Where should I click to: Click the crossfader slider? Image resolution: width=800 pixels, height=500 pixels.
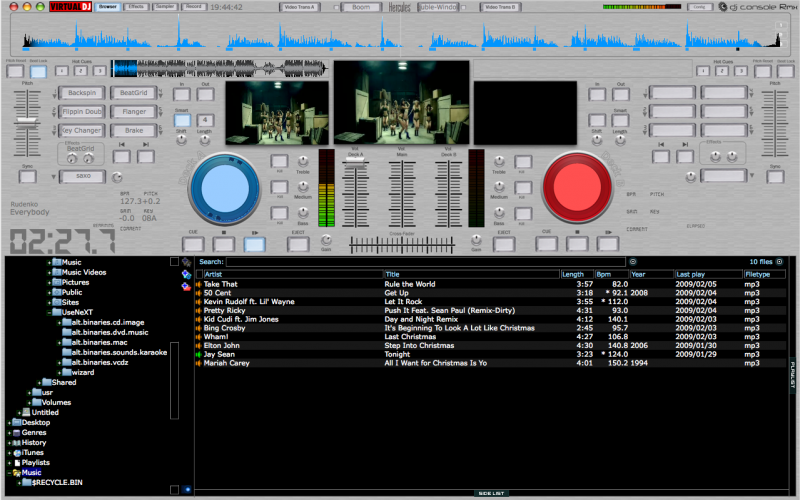[x=400, y=243]
